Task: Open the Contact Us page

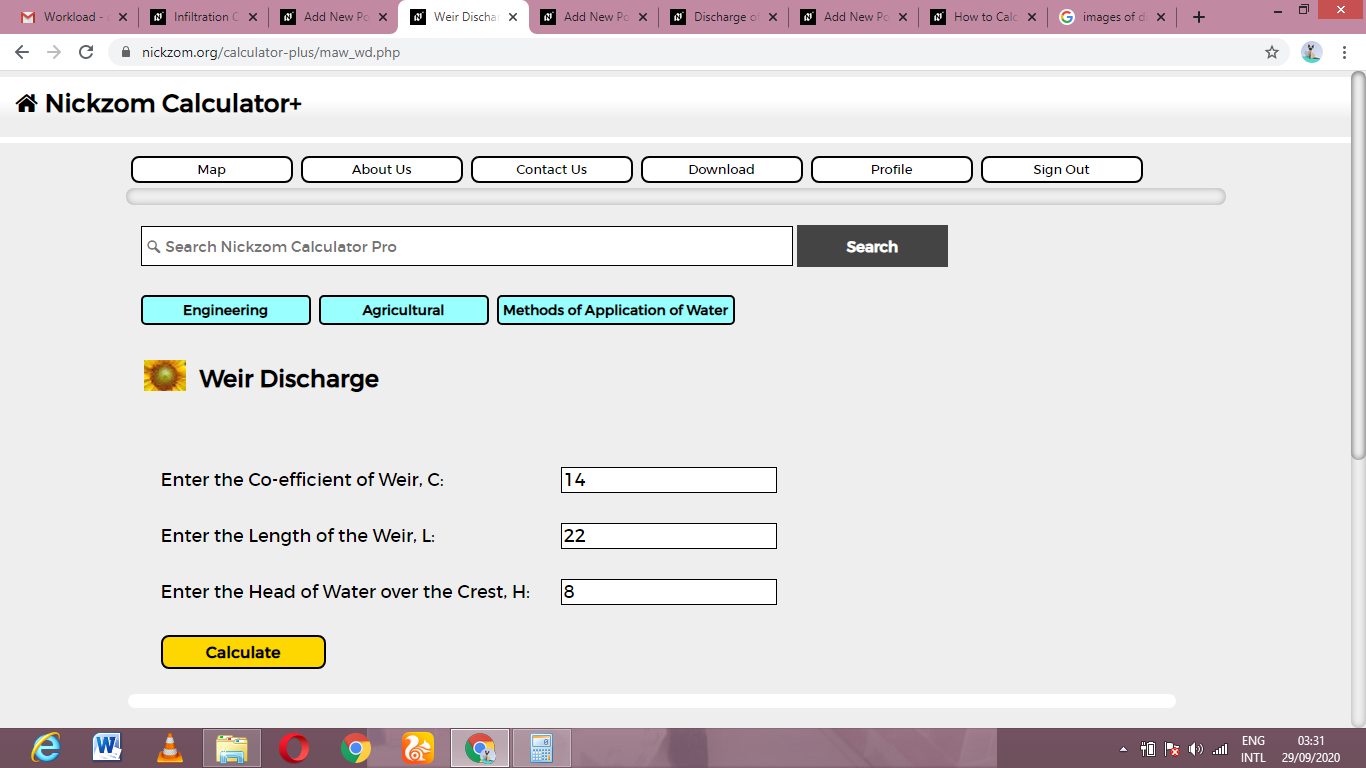Action: 552,169
